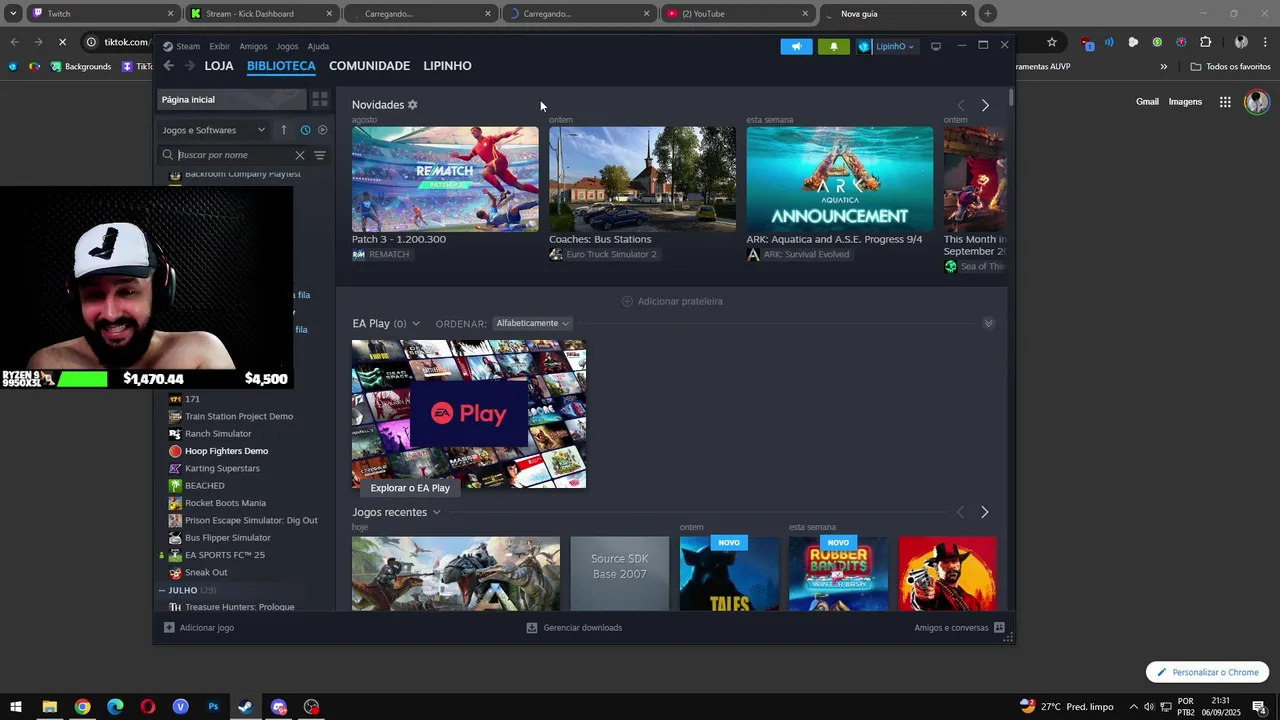
Task: Collapse EA Play shelf chevron
Action: [x=988, y=323]
